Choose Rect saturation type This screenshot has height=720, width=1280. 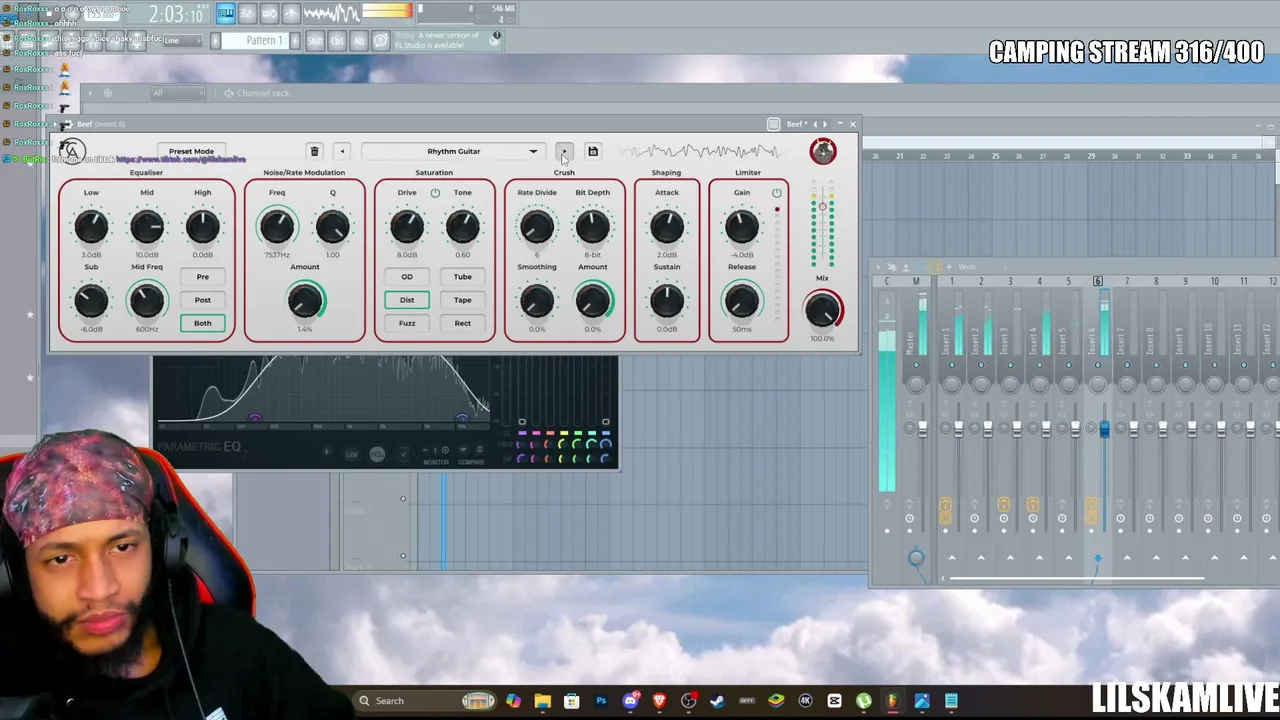(x=462, y=323)
